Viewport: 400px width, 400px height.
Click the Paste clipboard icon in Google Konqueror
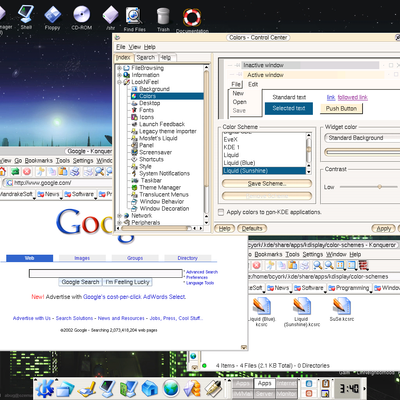pyautogui.click(x=63, y=172)
